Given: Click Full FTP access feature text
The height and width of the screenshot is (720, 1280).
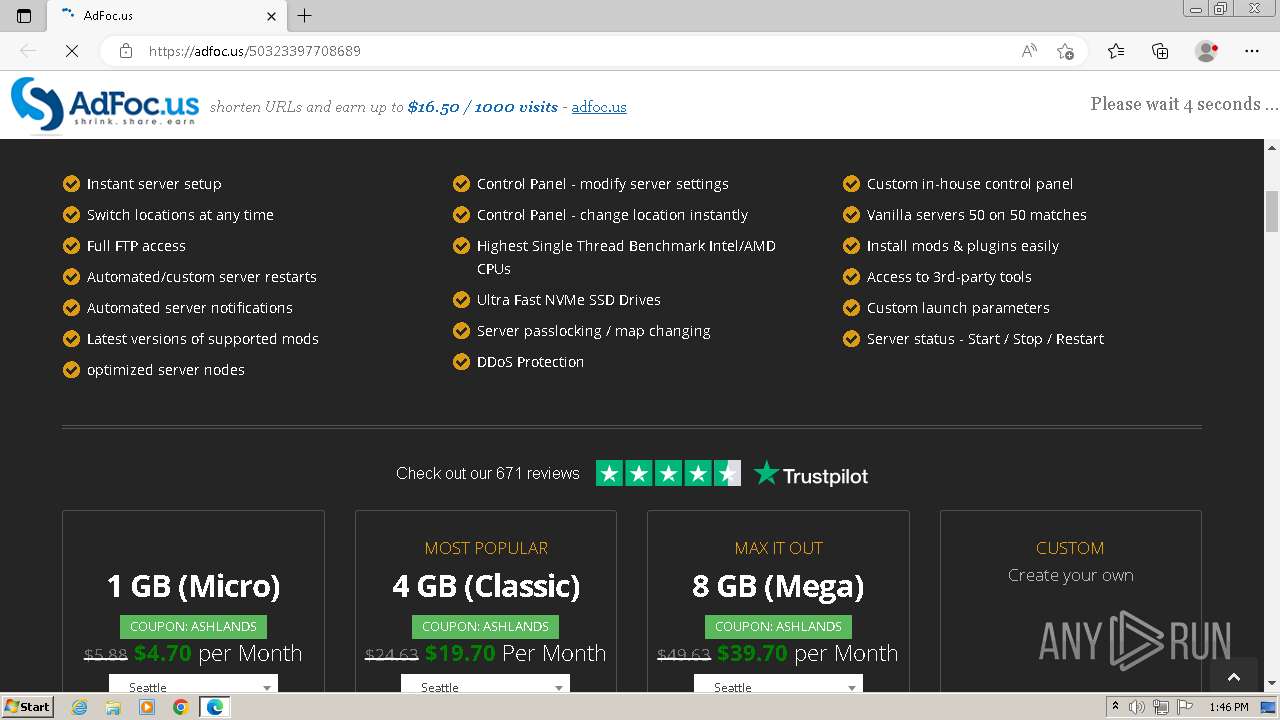Looking at the screenshot, I should click(136, 246).
